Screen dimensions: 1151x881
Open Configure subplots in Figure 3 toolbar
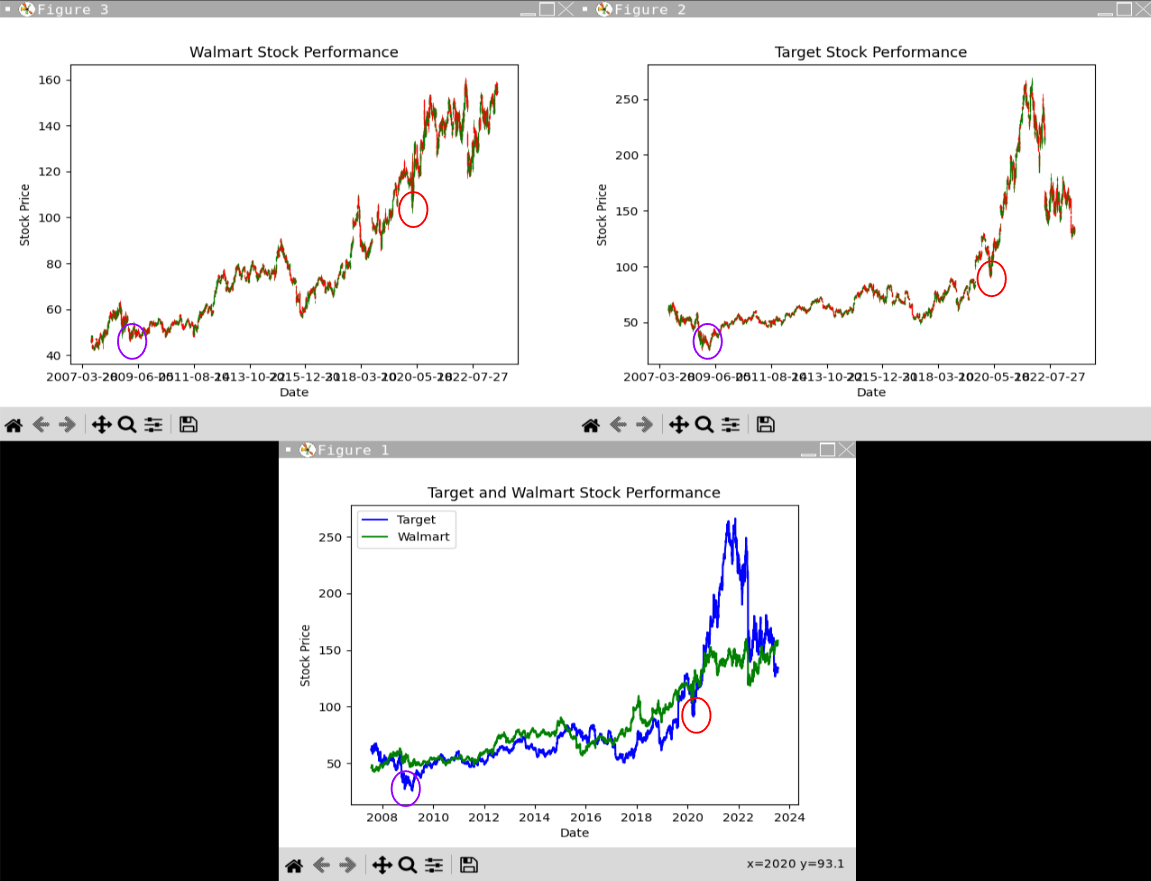point(153,424)
